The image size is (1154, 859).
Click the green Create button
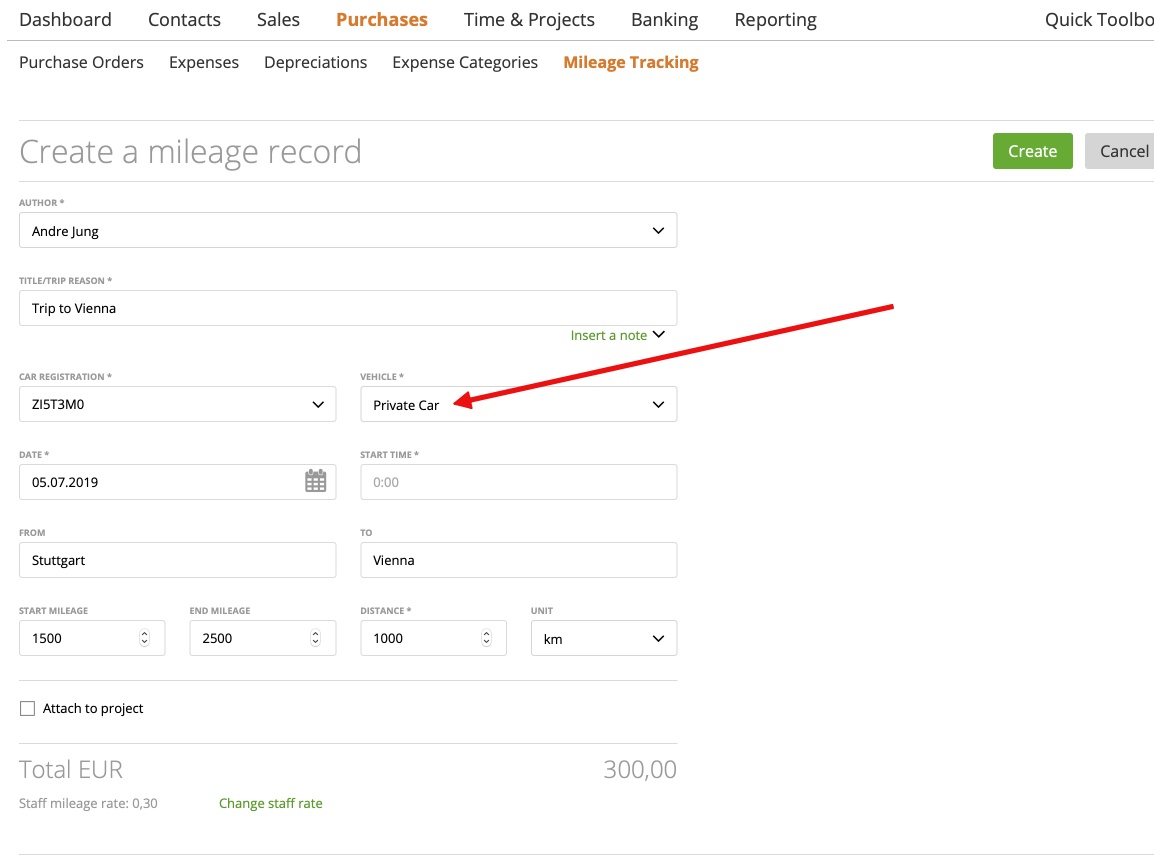1032,151
